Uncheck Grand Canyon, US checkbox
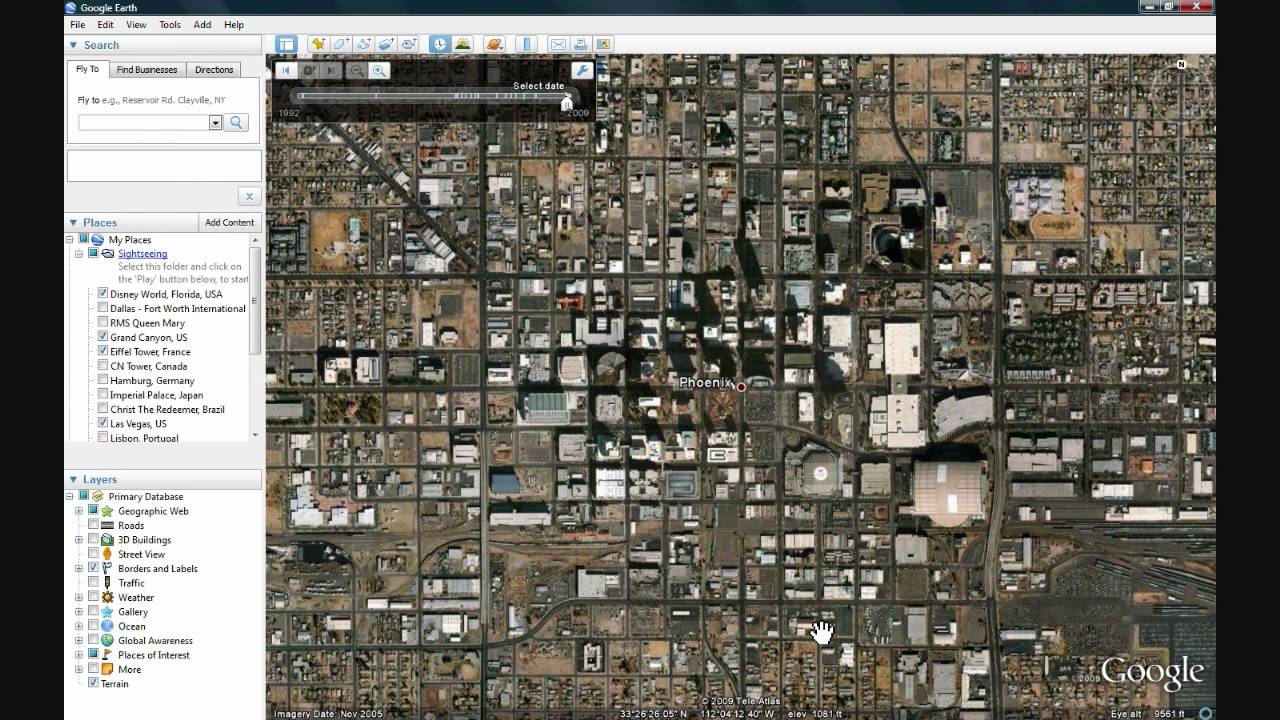Viewport: 1280px width, 720px height. (103, 337)
